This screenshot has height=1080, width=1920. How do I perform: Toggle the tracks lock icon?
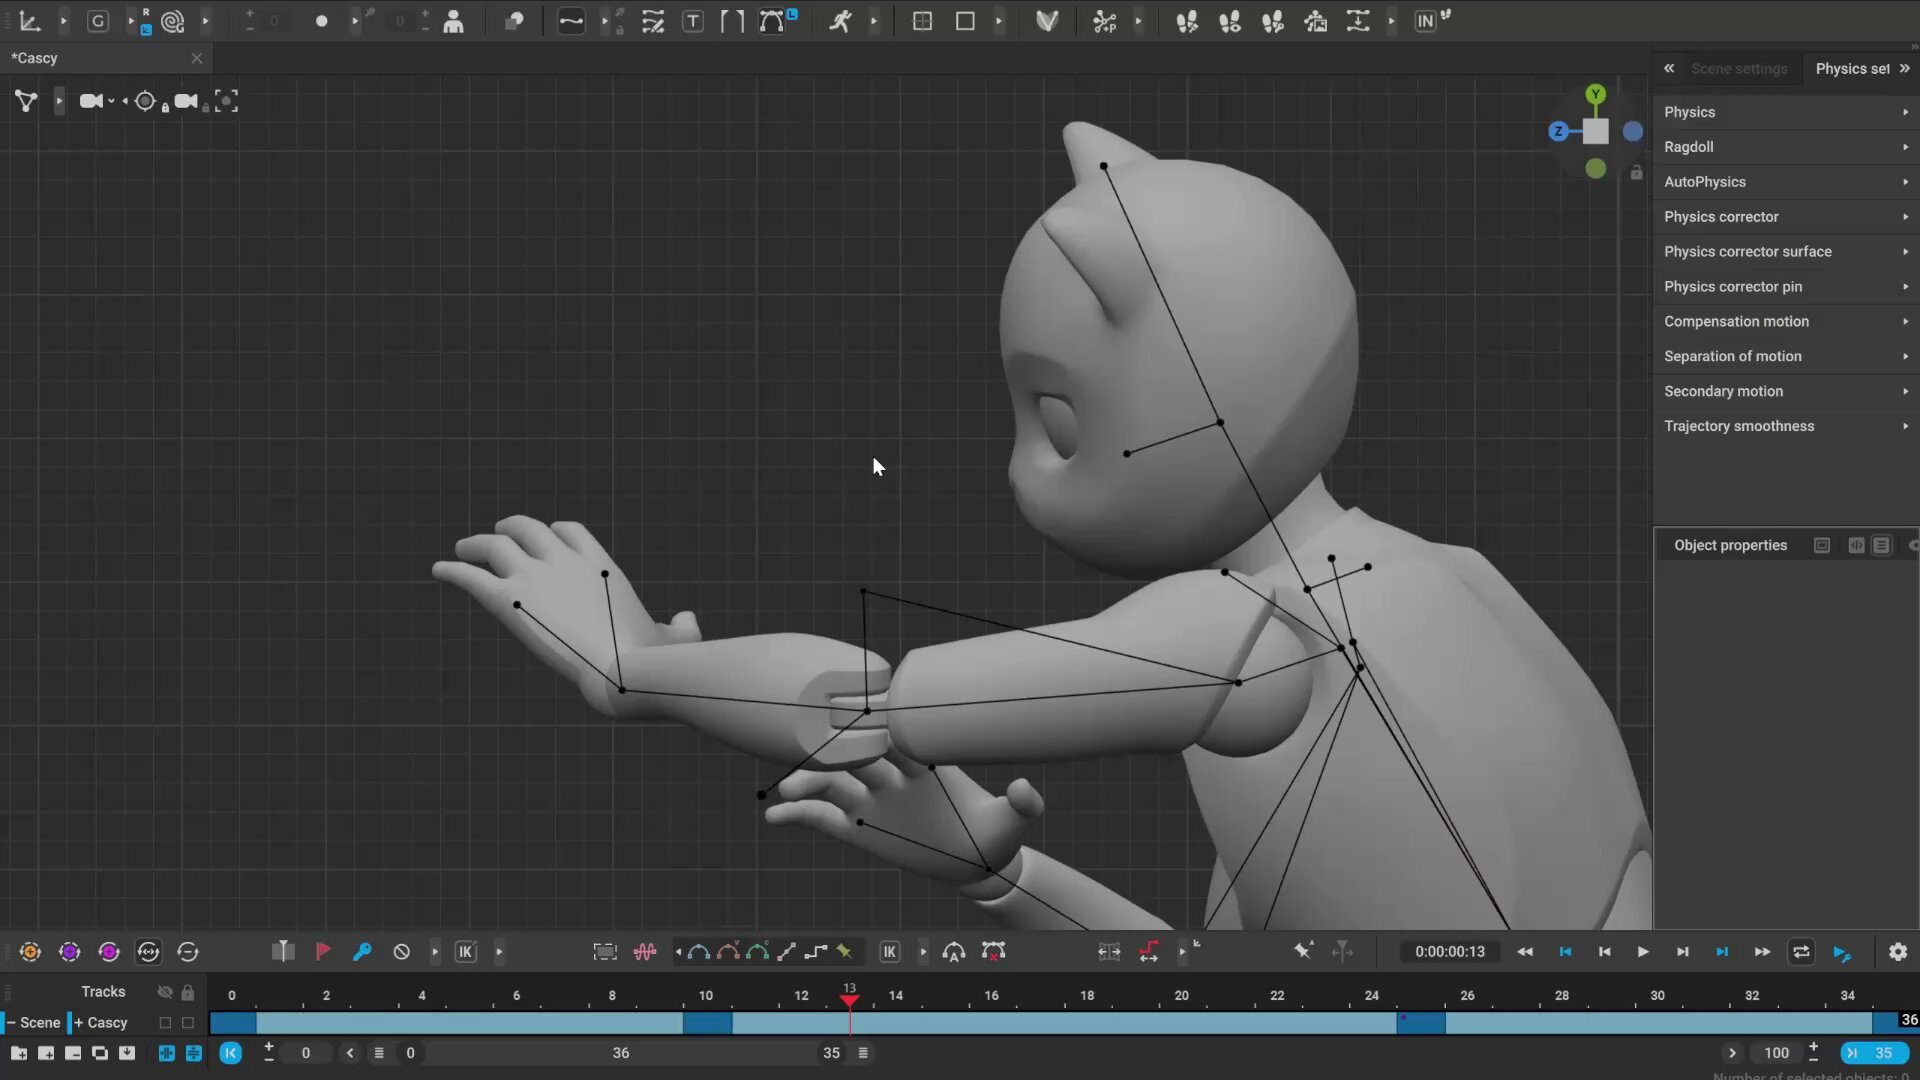pyautogui.click(x=188, y=992)
